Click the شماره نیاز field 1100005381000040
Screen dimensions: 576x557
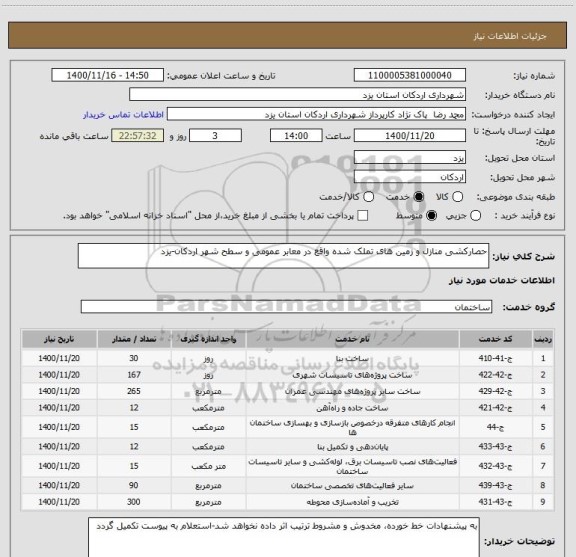pyautogui.click(x=410, y=75)
